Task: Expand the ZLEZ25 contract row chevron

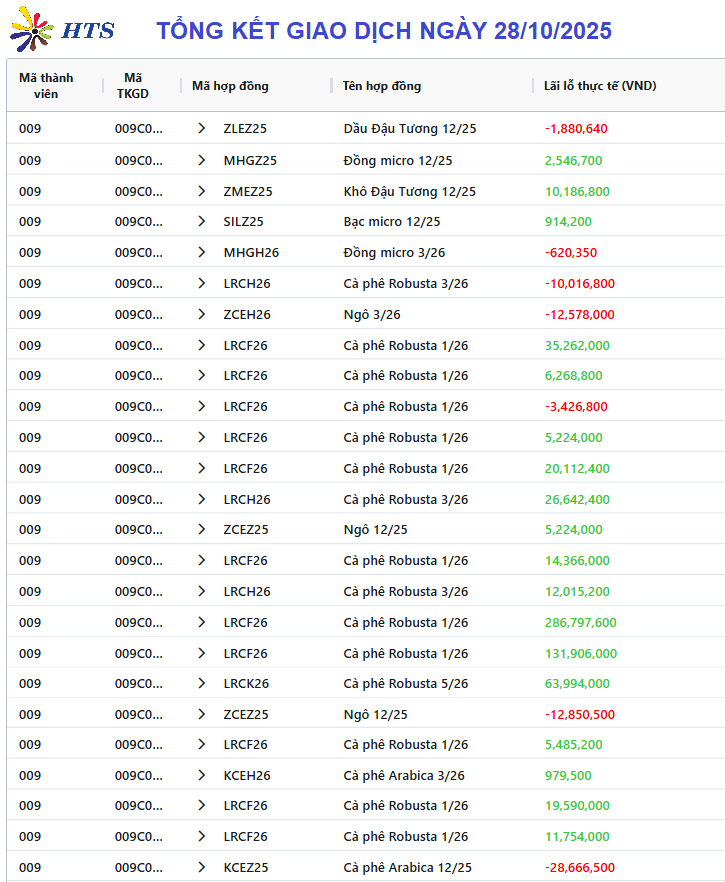Action: pos(201,129)
